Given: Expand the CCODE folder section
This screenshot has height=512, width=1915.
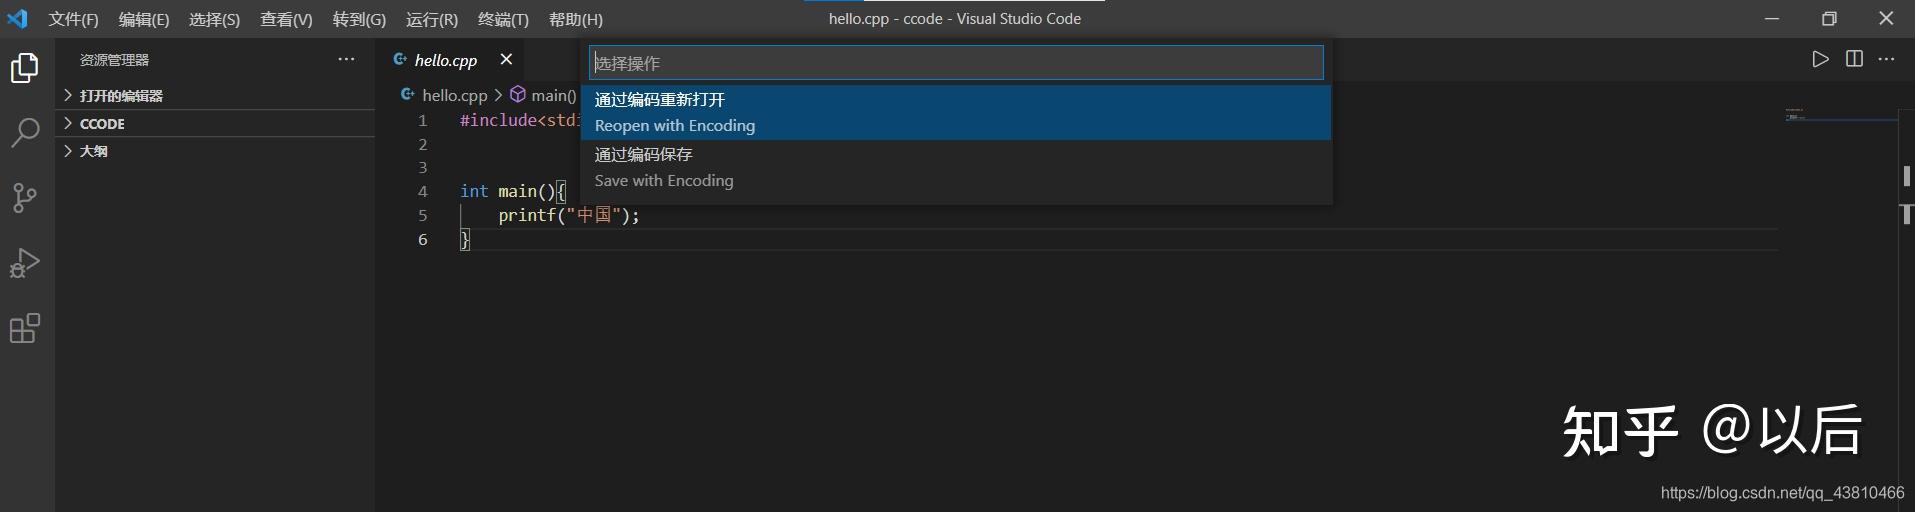Looking at the screenshot, I should pos(102,124).
